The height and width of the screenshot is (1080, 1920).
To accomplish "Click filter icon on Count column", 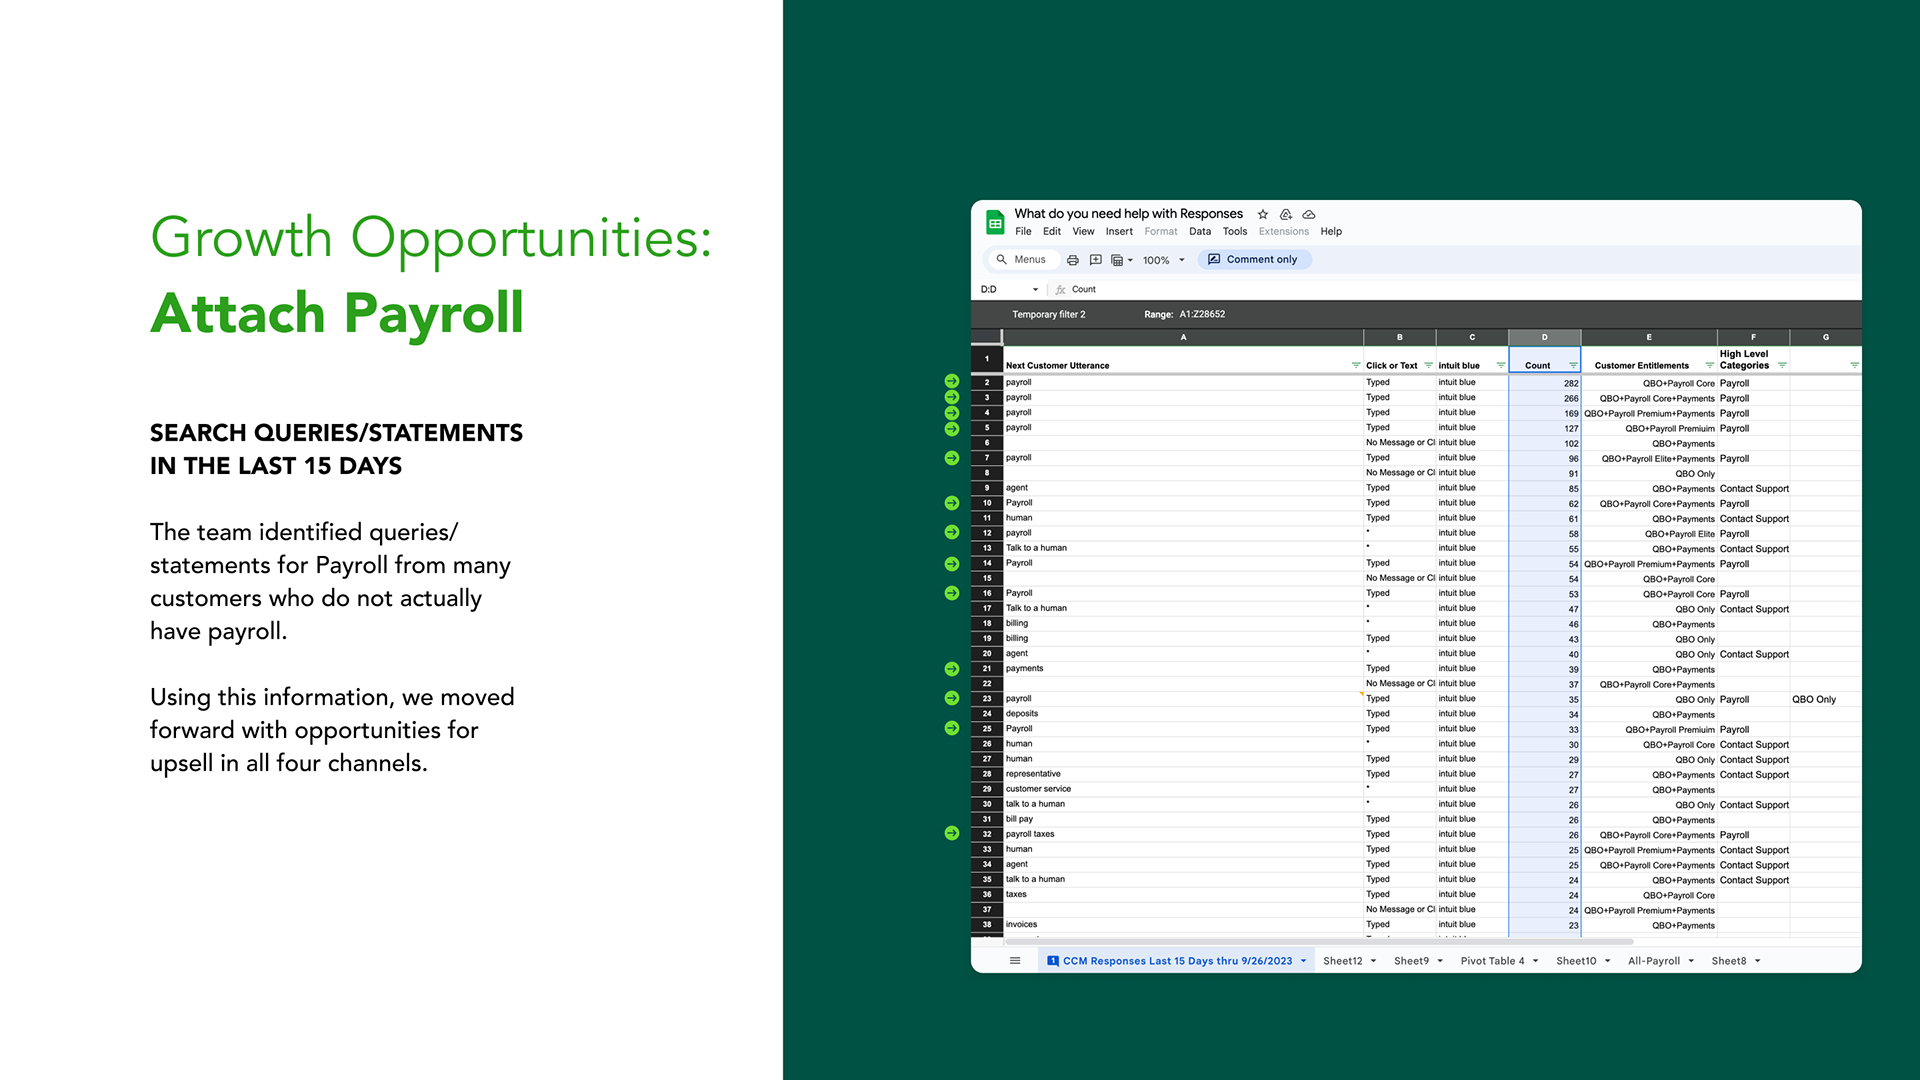I will 1573,365.
